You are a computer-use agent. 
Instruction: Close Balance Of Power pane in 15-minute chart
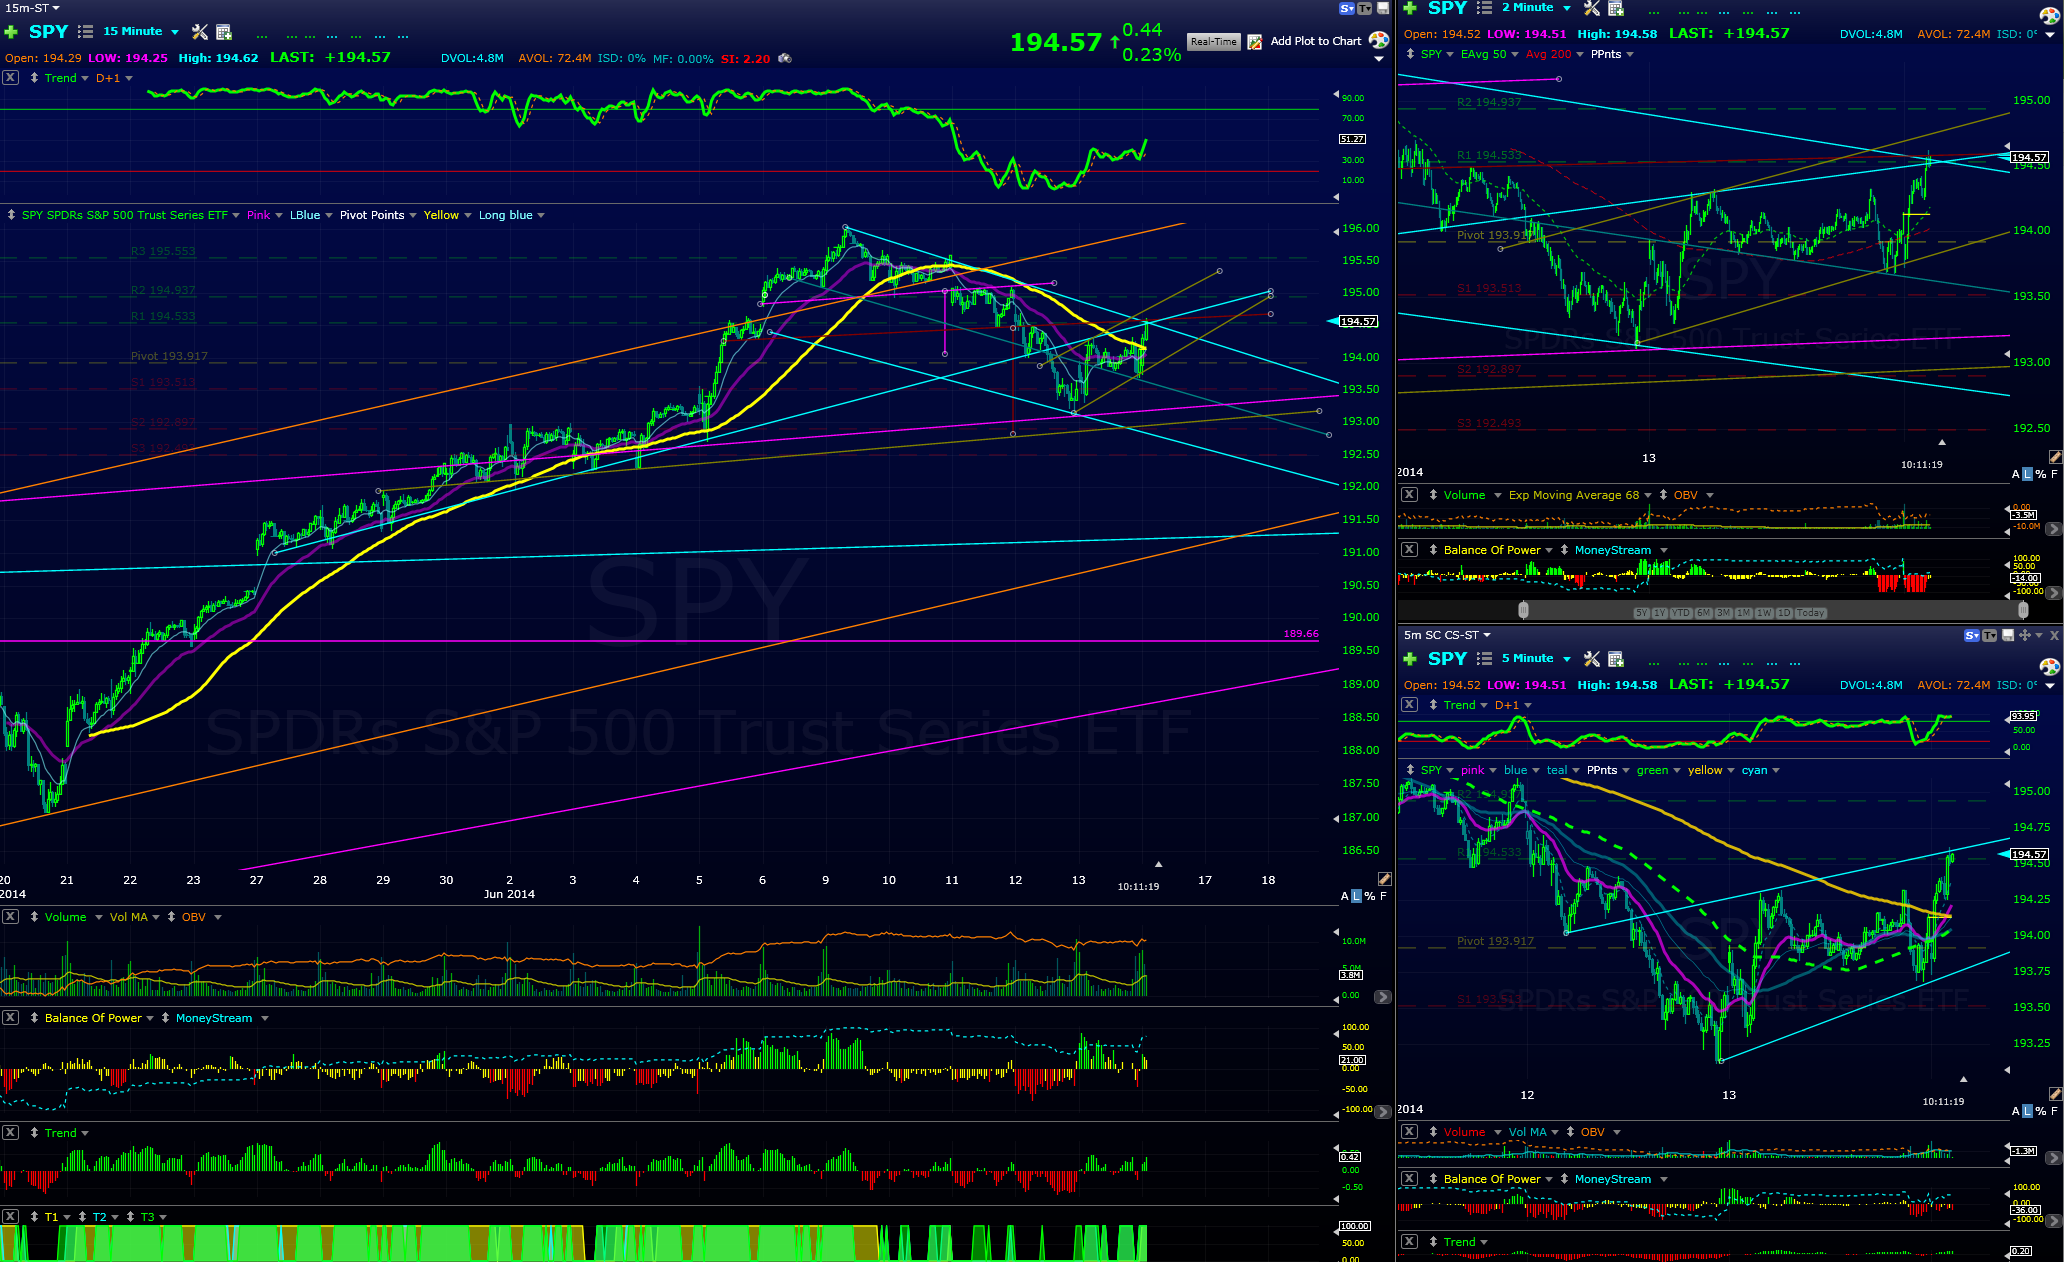10,1018
